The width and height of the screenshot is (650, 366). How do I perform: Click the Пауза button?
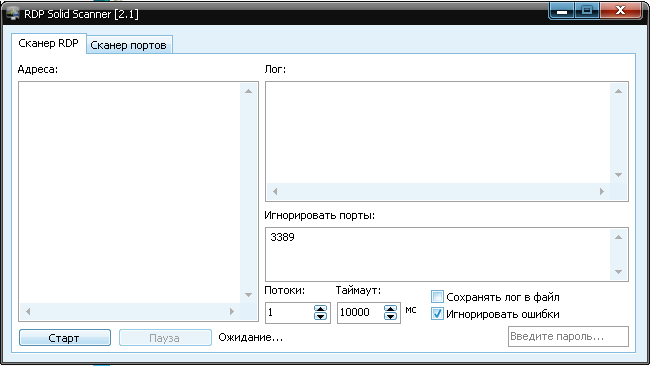165,338
